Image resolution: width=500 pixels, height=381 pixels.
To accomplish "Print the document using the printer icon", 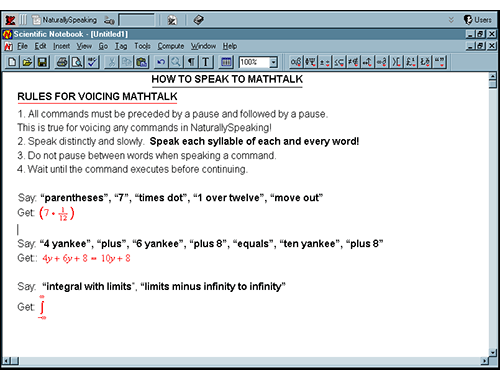I will point(62,62).
